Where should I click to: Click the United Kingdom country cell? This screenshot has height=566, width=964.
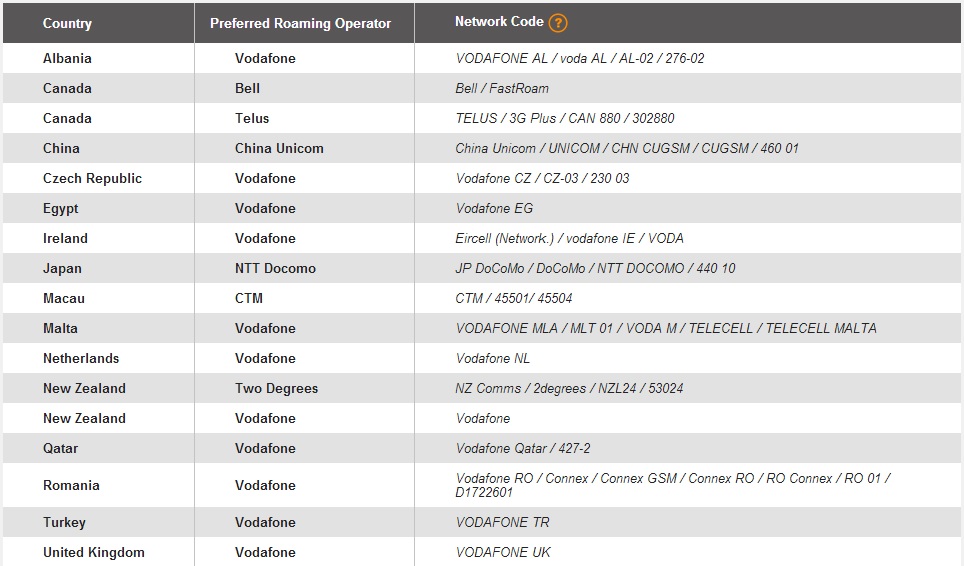pyautogui.click(x=93, y=552)
